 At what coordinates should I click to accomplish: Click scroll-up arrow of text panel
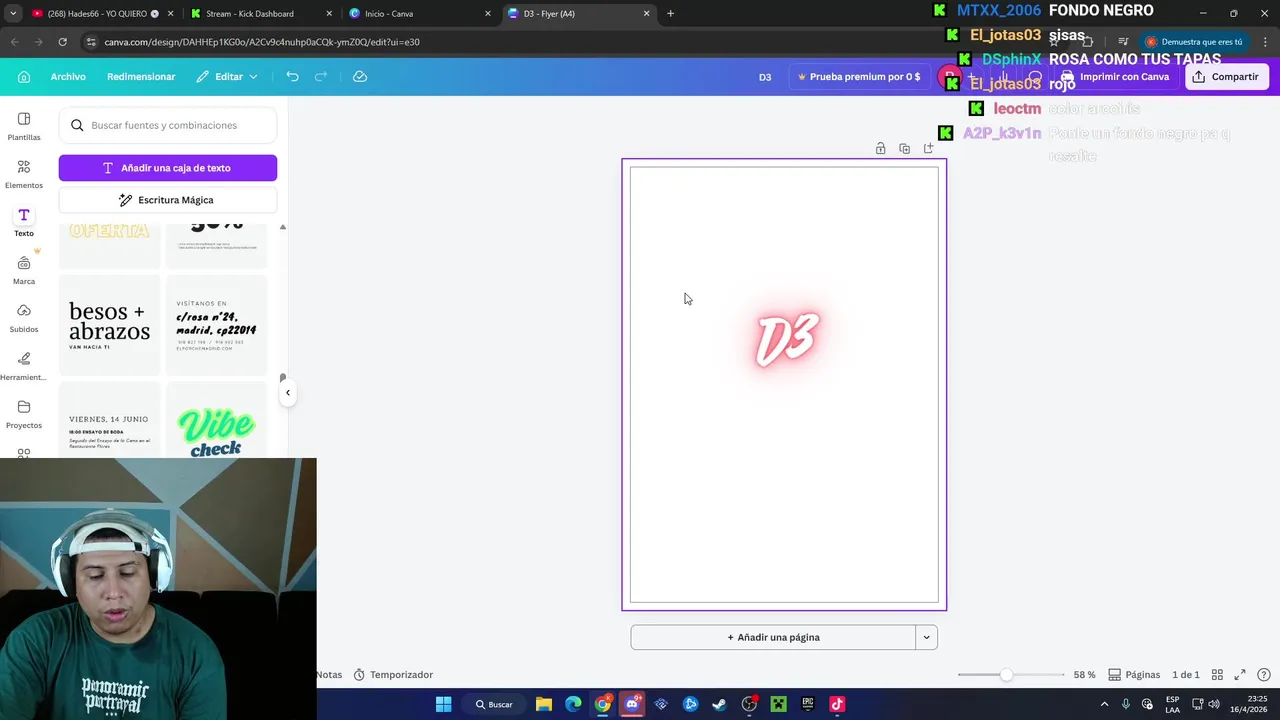[x=283, y=228]
